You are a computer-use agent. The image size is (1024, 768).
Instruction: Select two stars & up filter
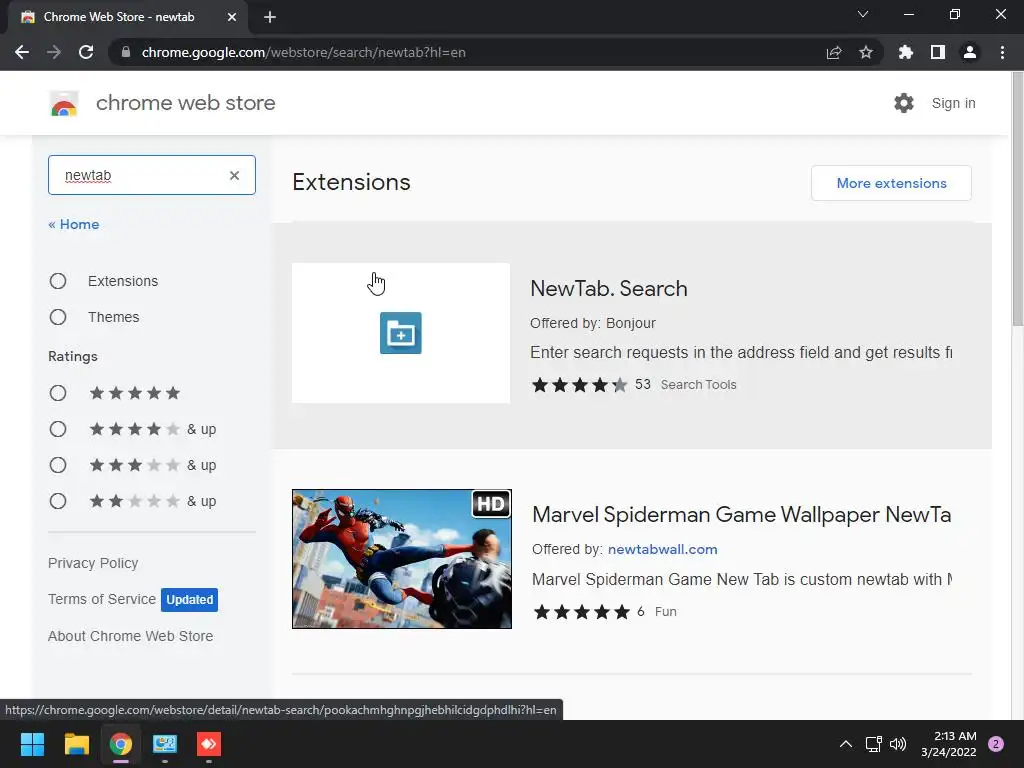click(58, 501)
